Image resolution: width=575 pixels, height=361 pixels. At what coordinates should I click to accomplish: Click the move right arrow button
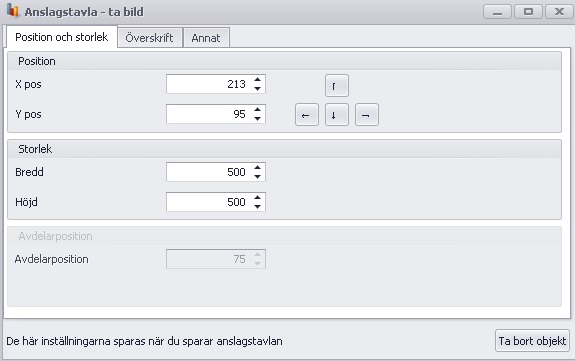point(367,115)
